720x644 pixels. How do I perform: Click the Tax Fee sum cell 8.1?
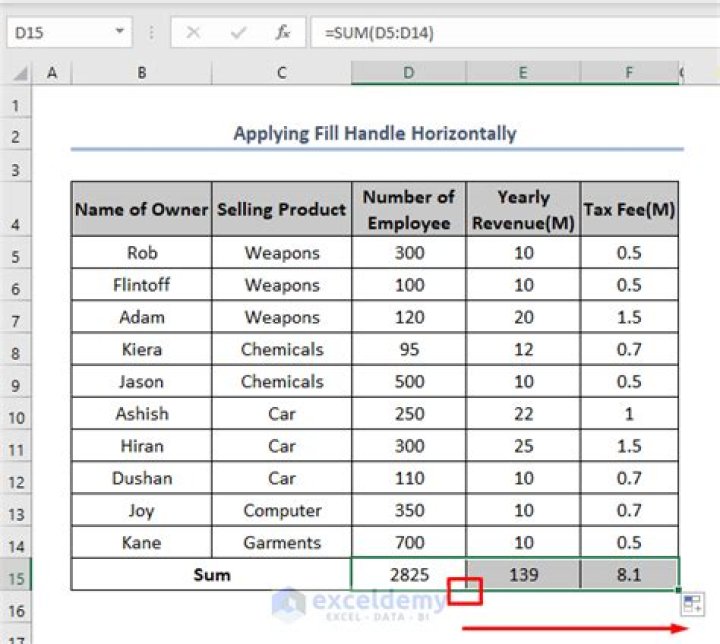pos(629,575)
